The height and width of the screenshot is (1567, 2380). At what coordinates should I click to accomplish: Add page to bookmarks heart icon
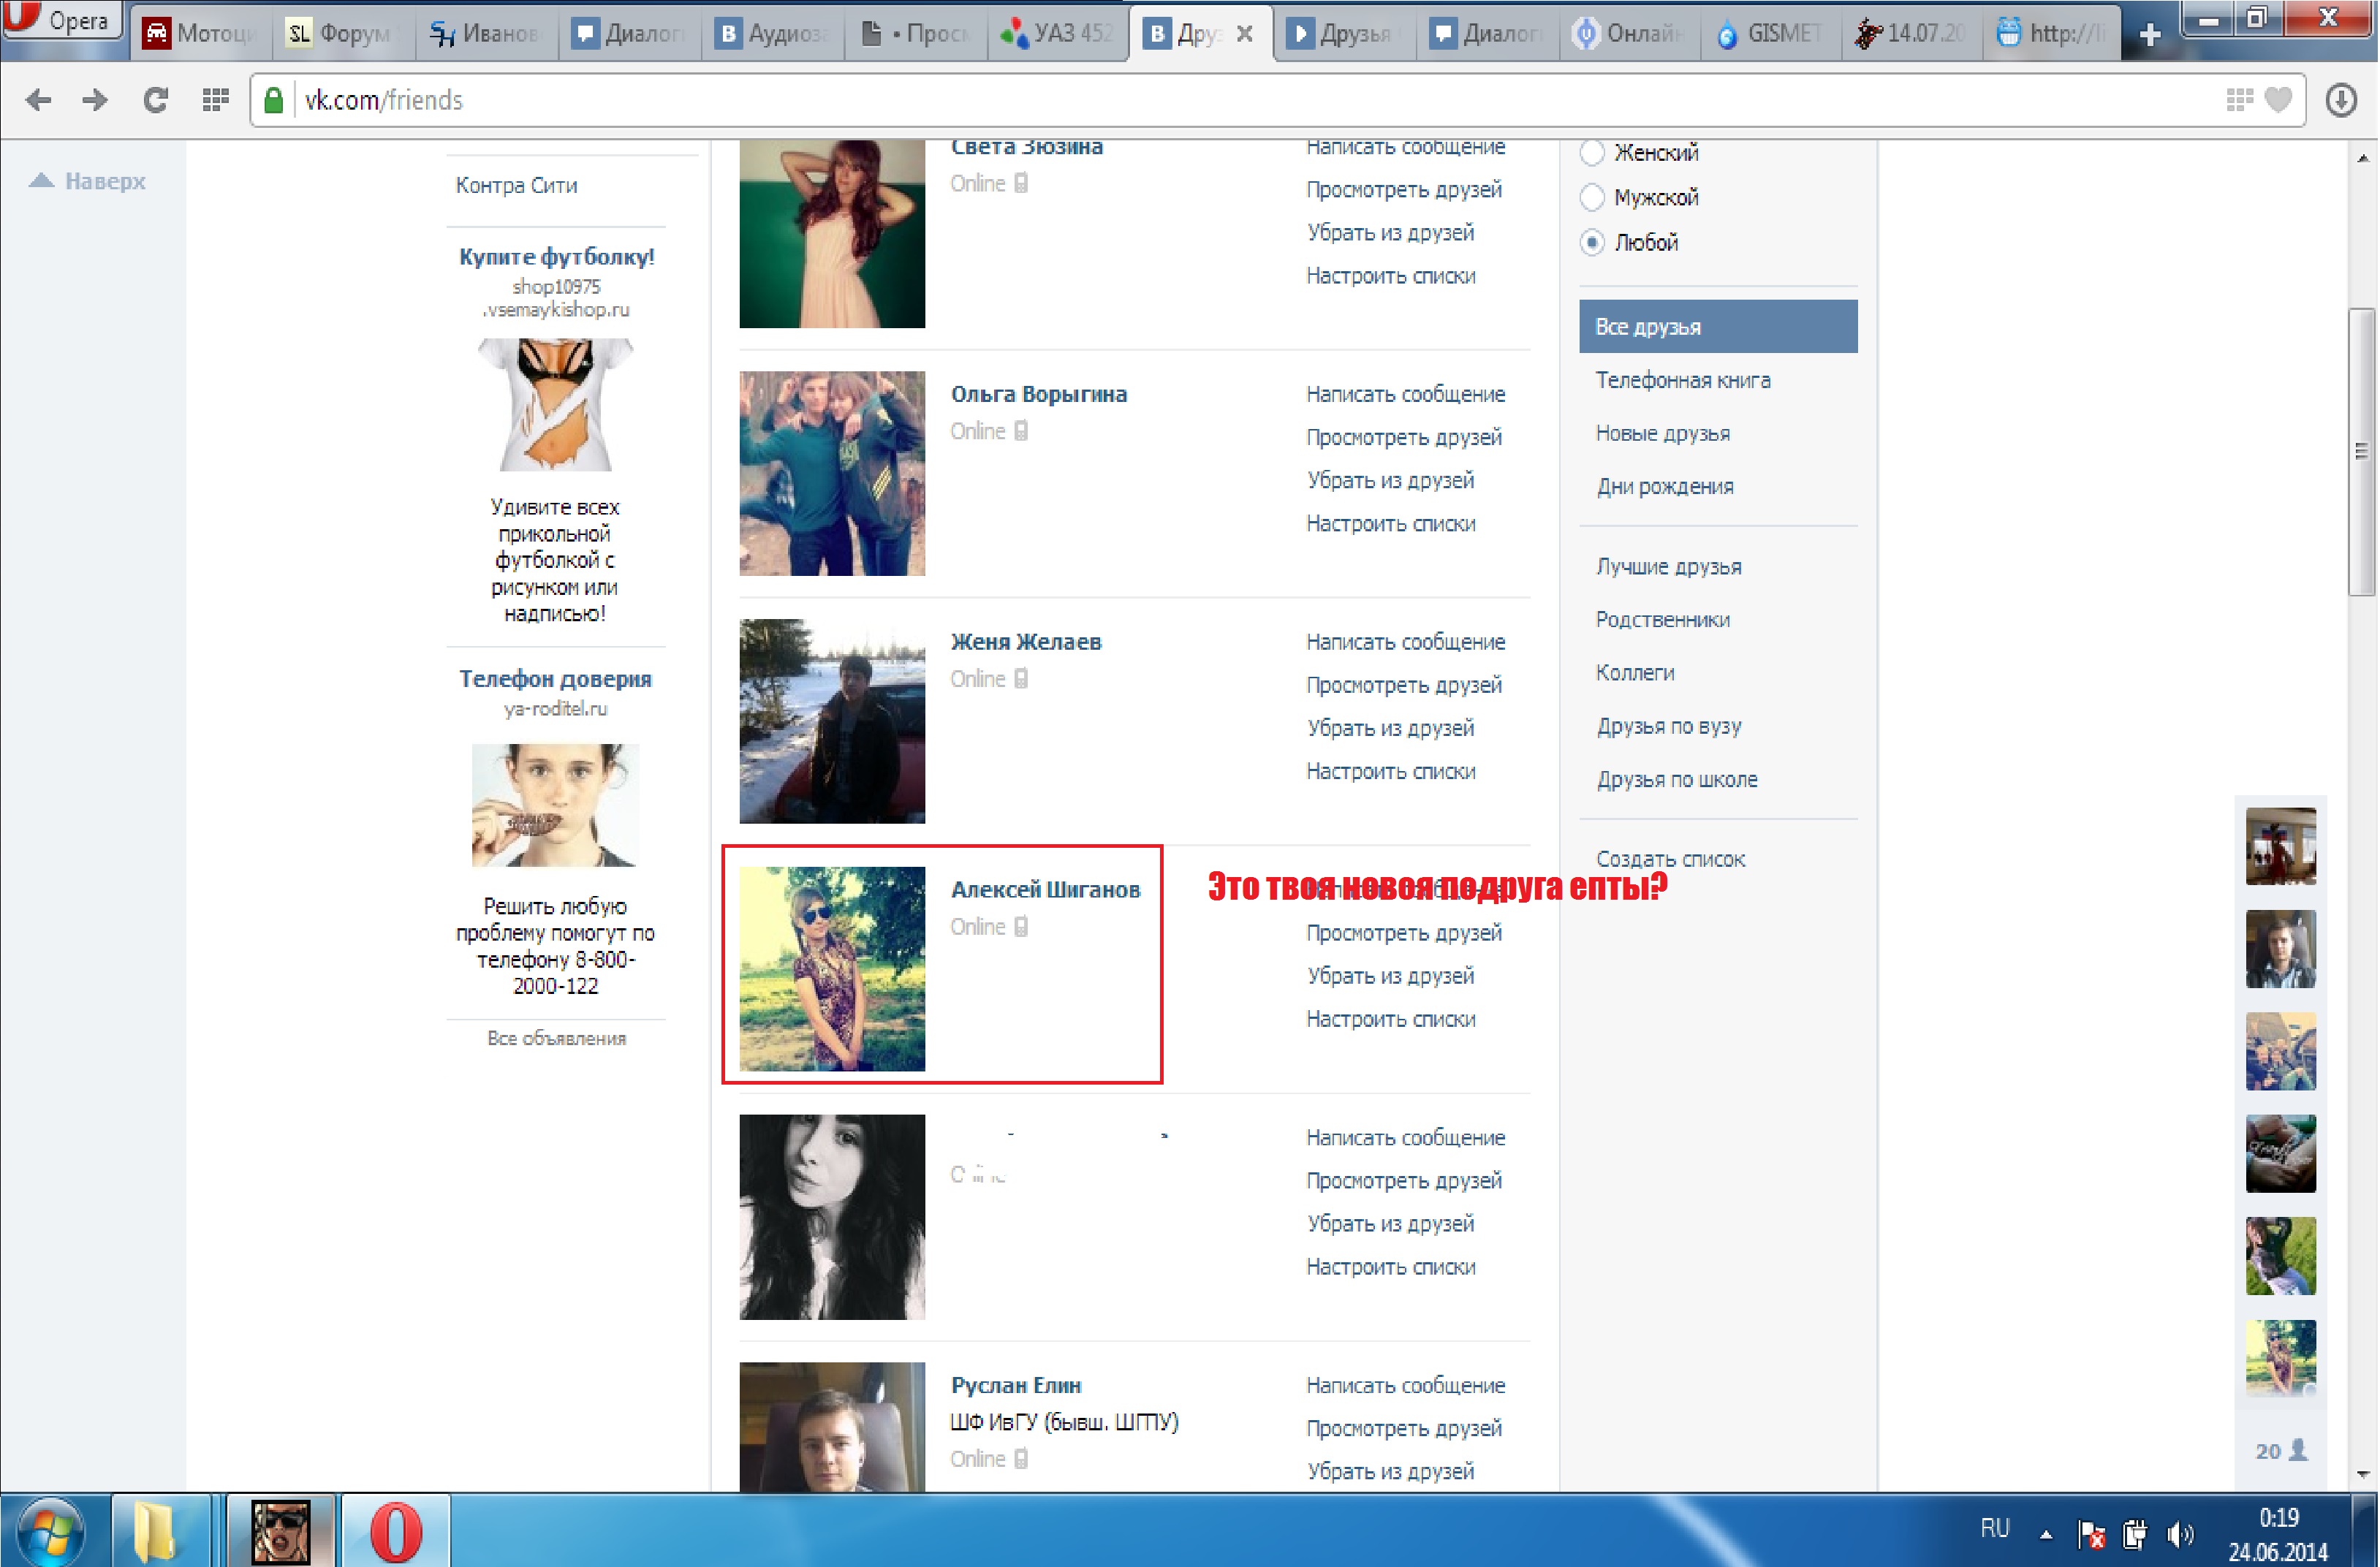(2278, 100)
